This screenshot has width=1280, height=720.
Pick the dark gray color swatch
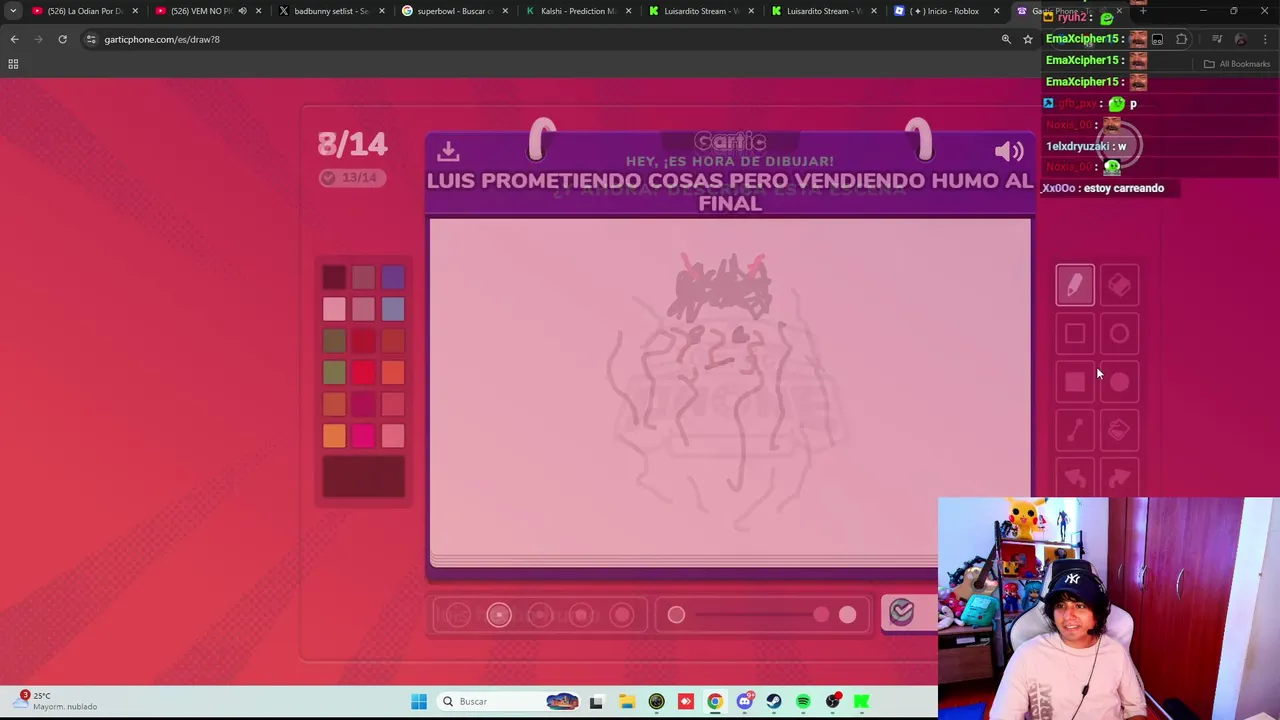[363, 277]
